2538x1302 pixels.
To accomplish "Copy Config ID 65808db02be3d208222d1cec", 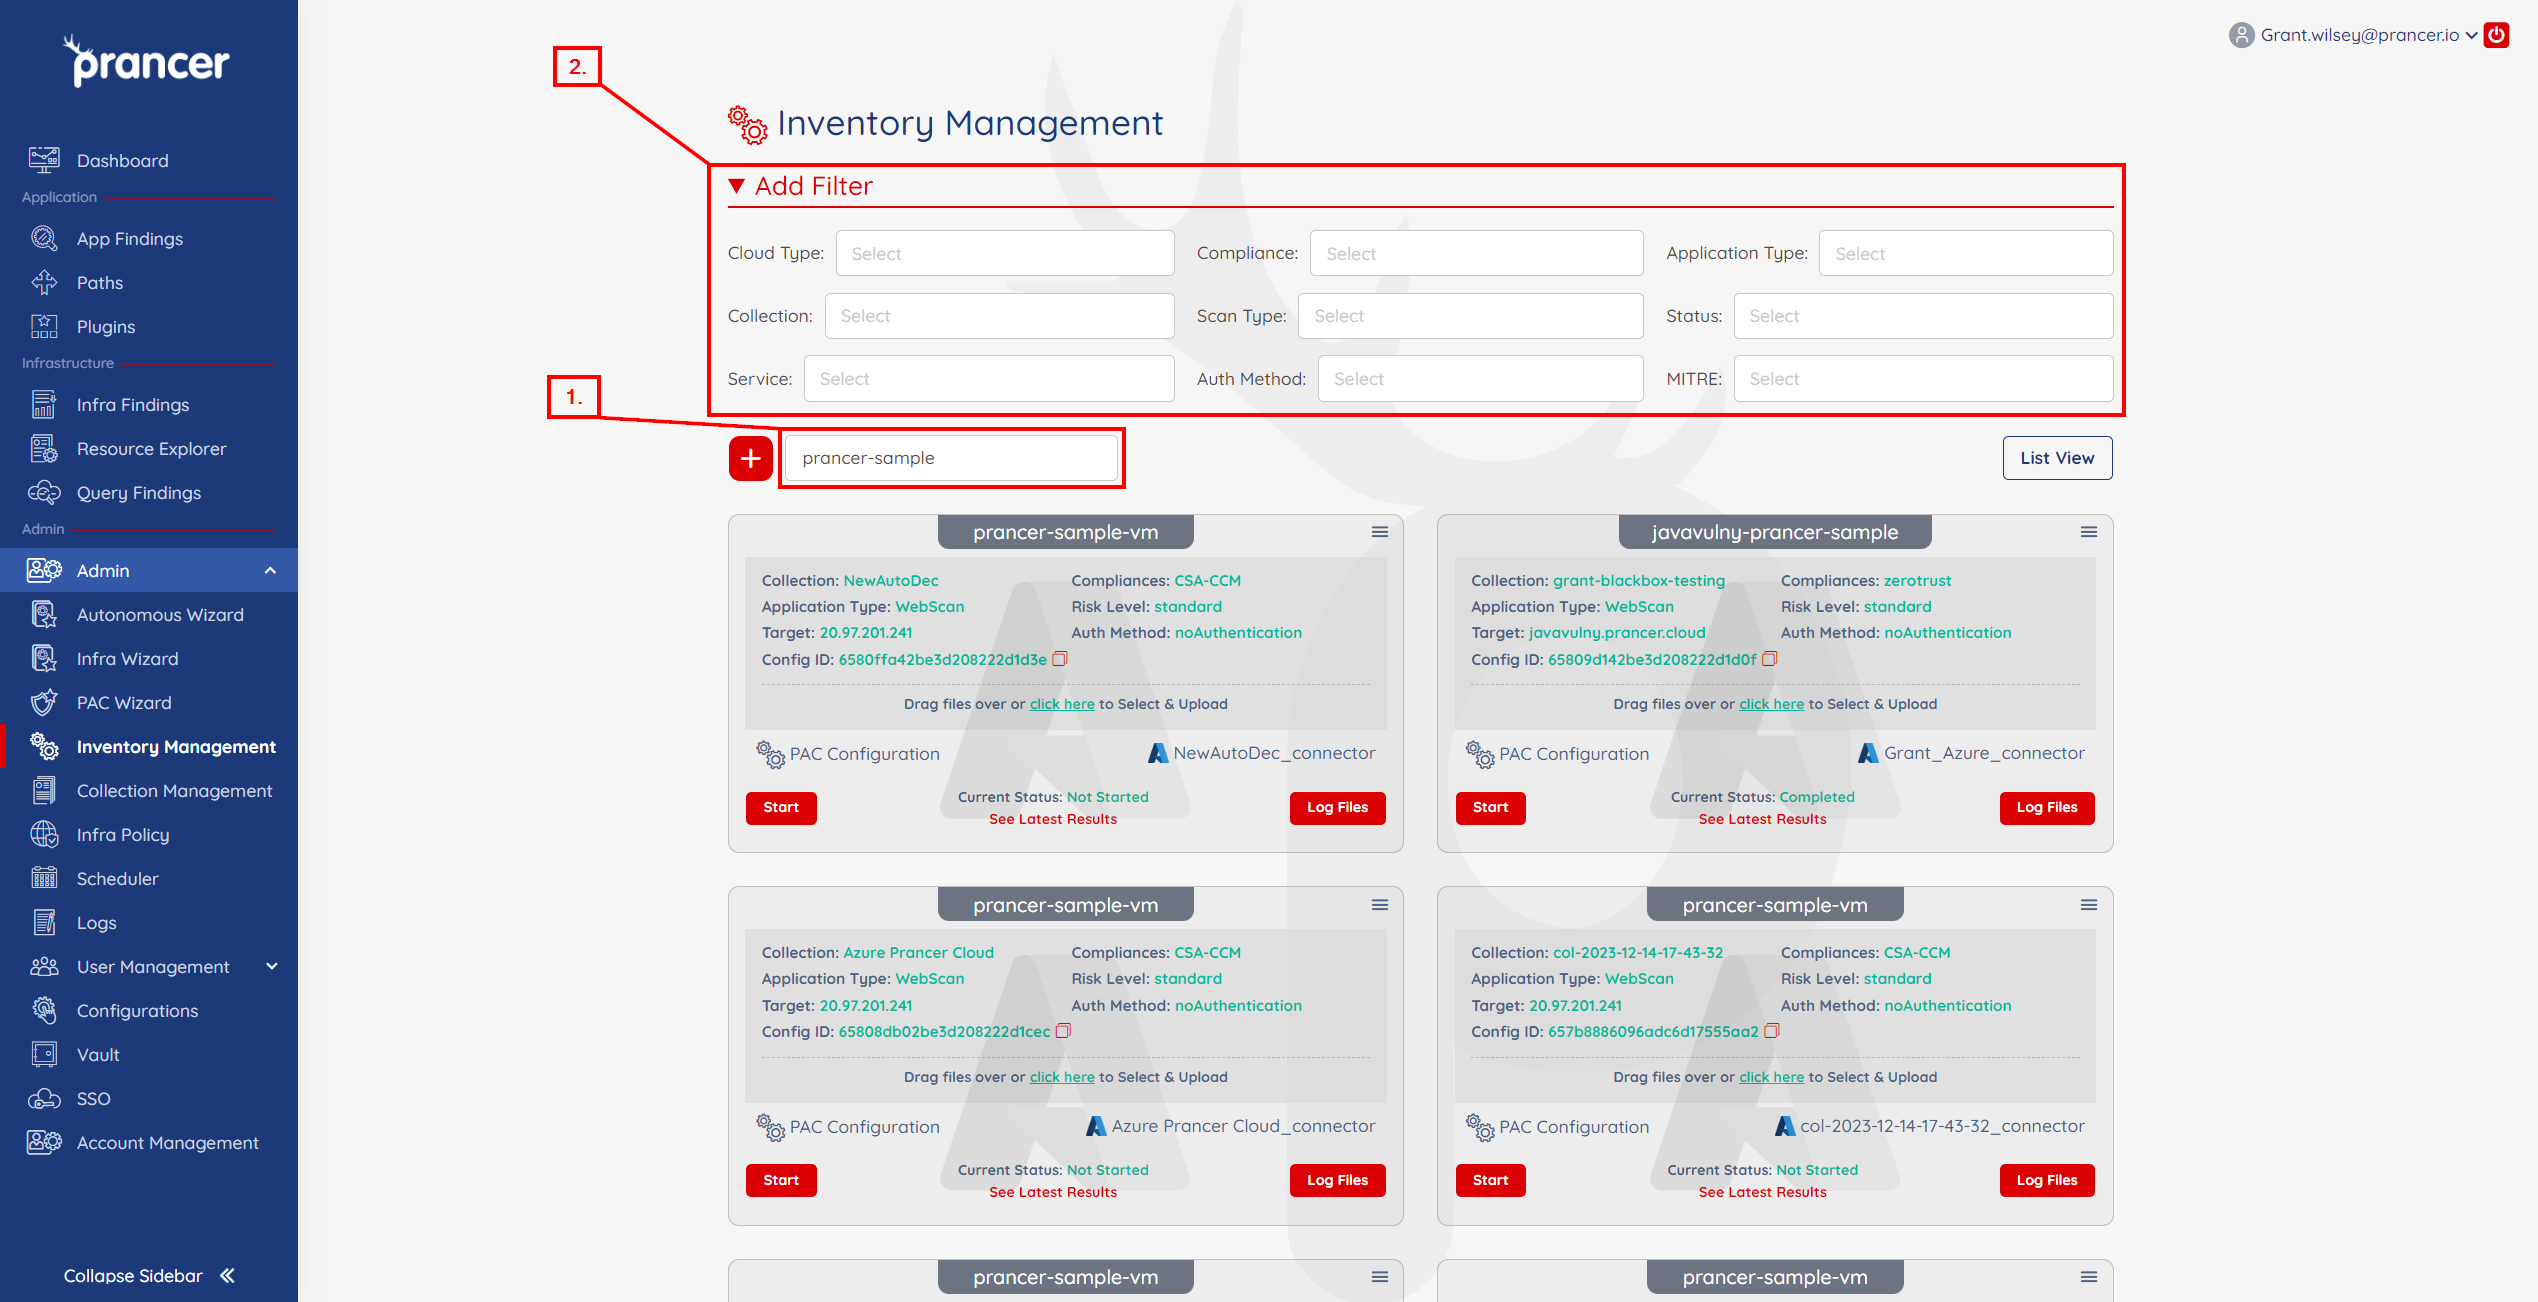I will pos(1063,1031).
